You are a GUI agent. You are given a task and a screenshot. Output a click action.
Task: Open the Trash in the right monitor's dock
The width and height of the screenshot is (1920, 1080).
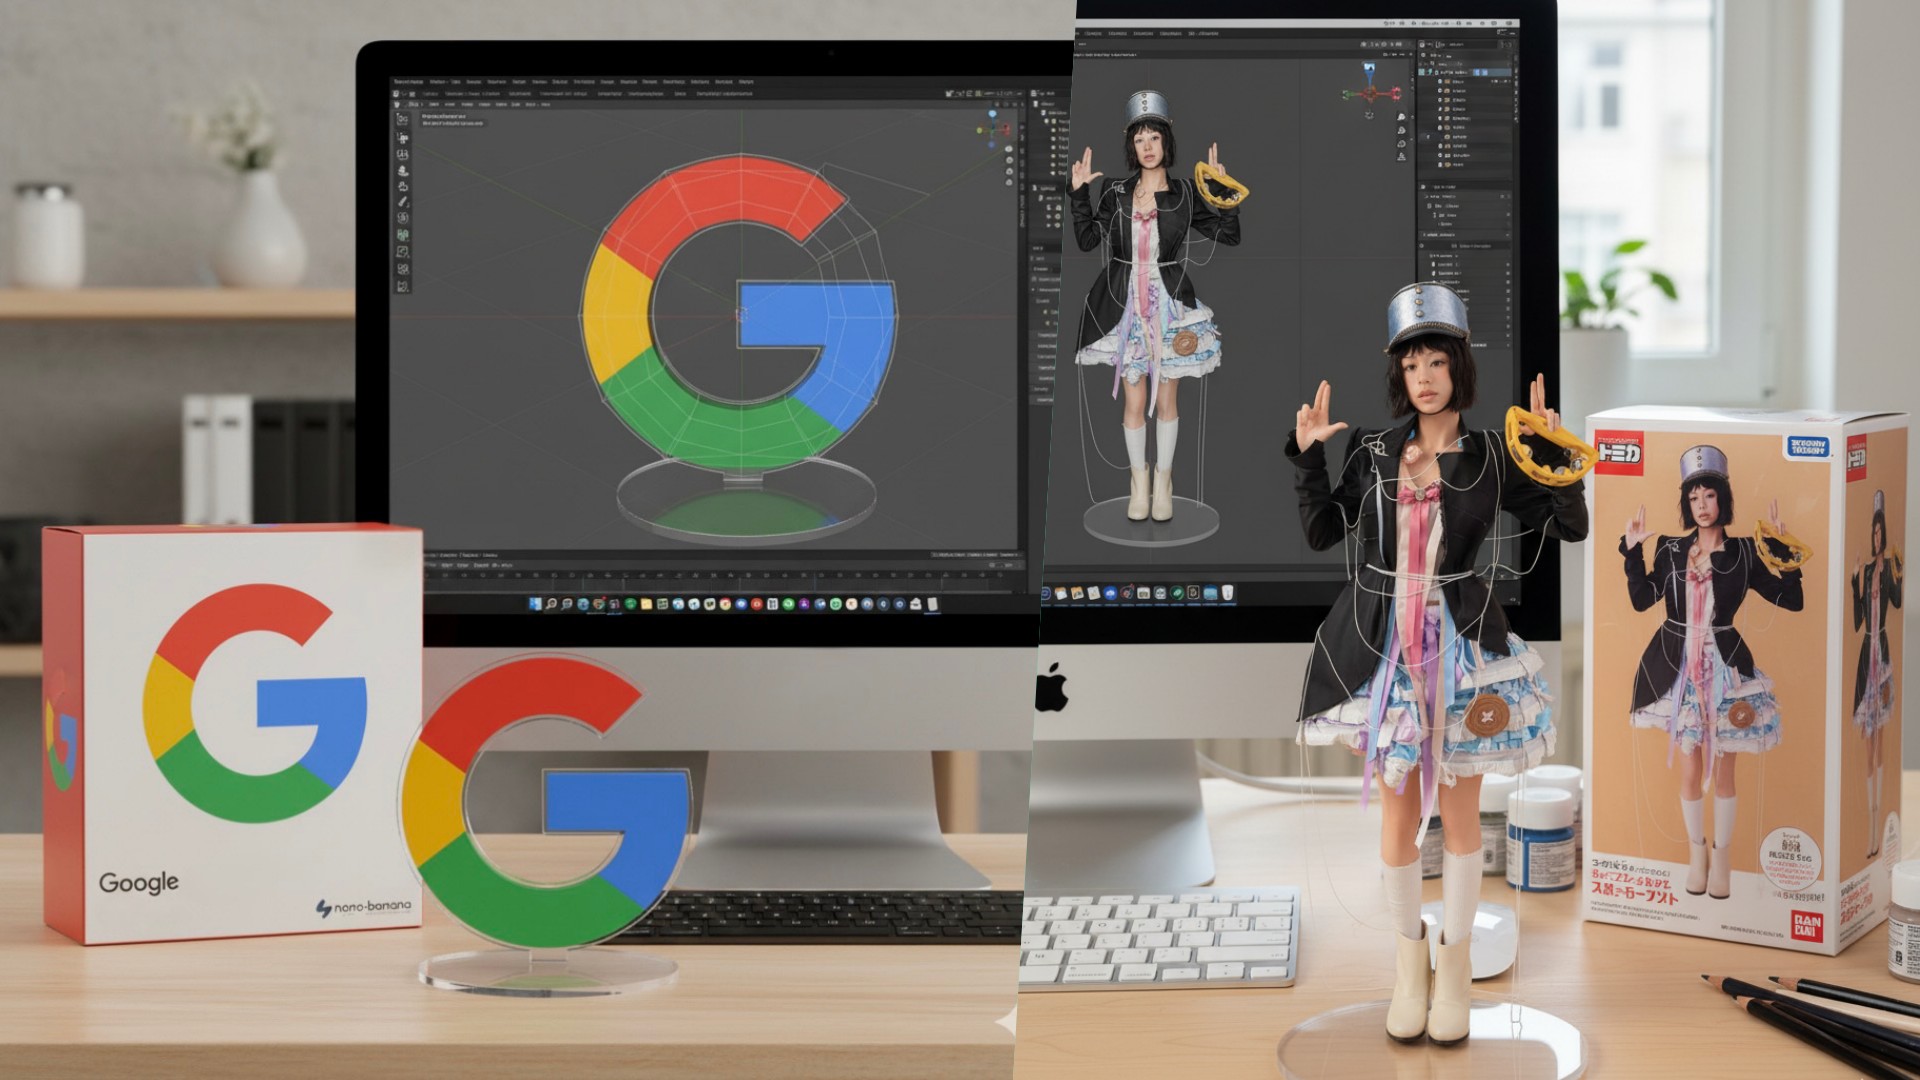click(1228, 592)
